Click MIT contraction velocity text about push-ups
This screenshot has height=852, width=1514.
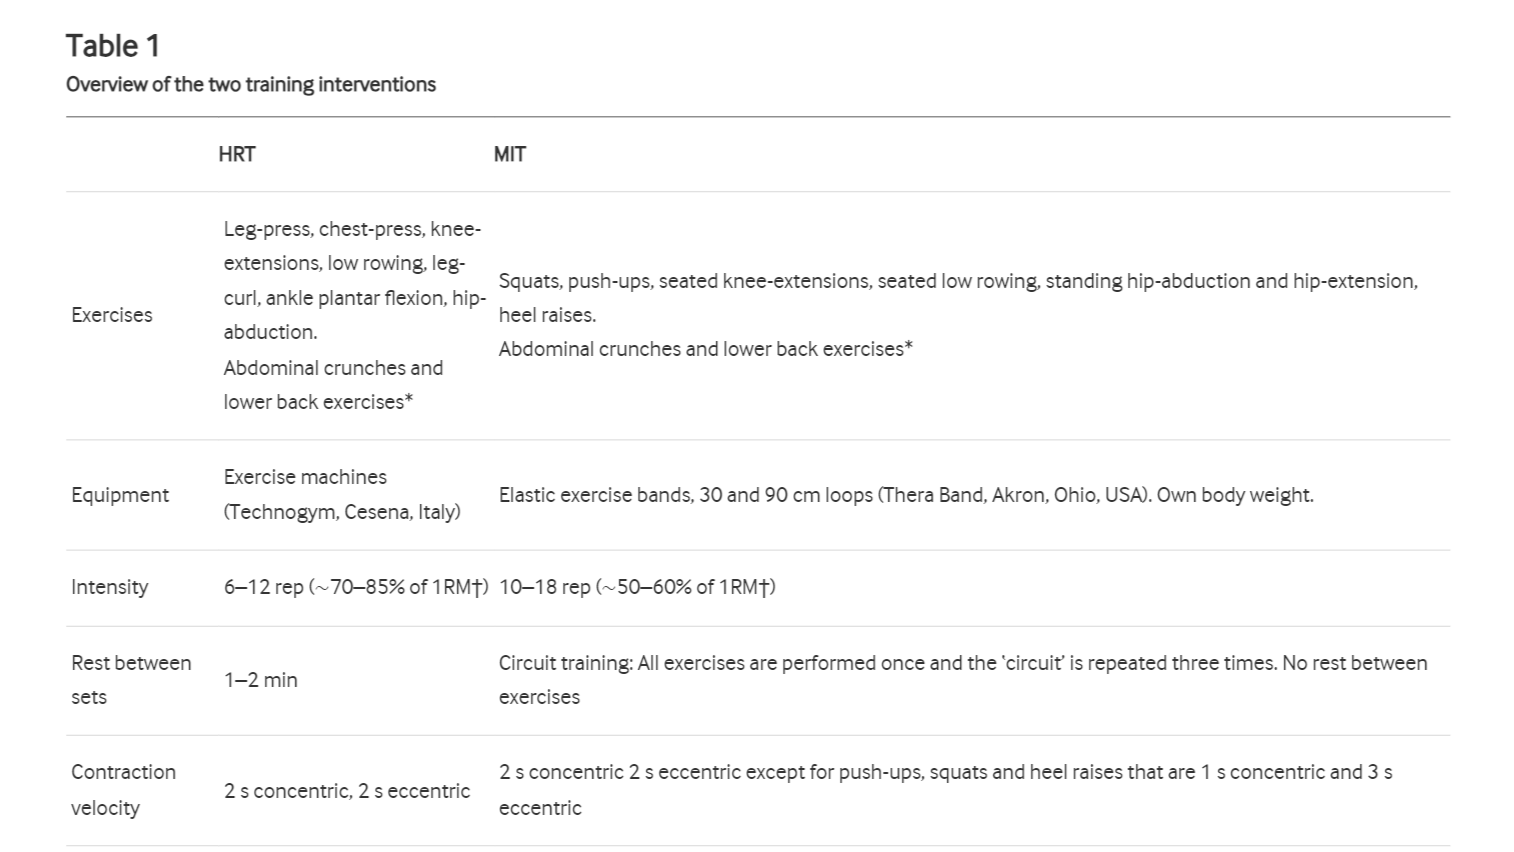point(945,790)
